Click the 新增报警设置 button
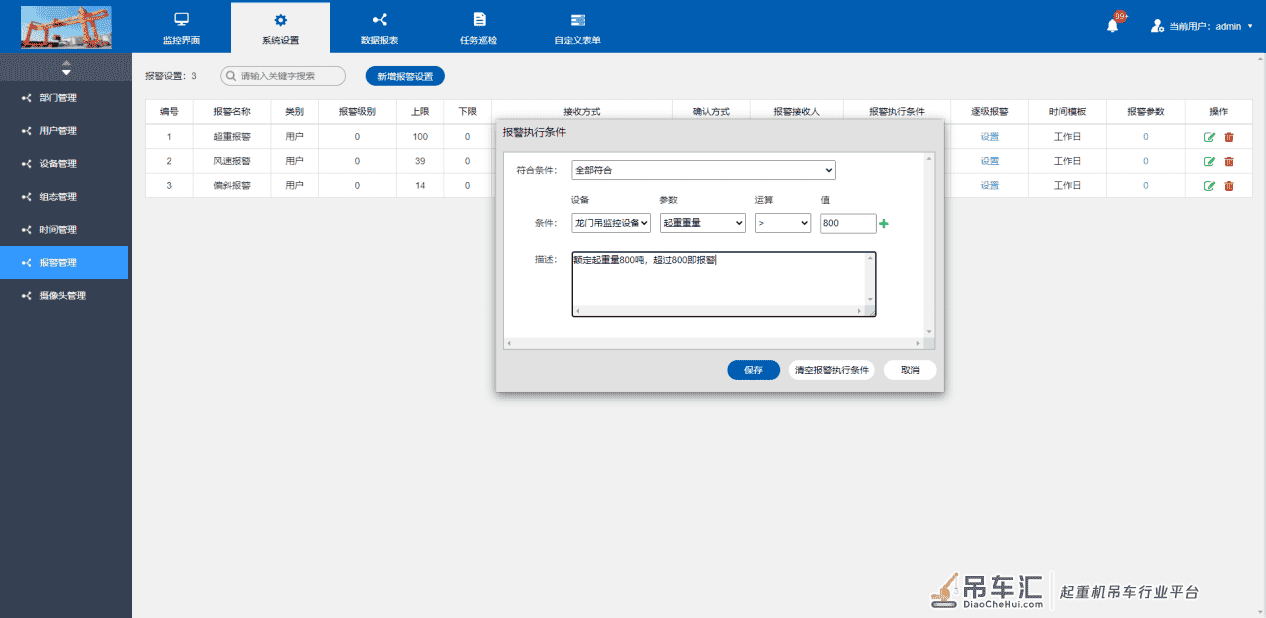Viewport: 1266px width, 618px height. pyautogui.click(x=405, y=76)
